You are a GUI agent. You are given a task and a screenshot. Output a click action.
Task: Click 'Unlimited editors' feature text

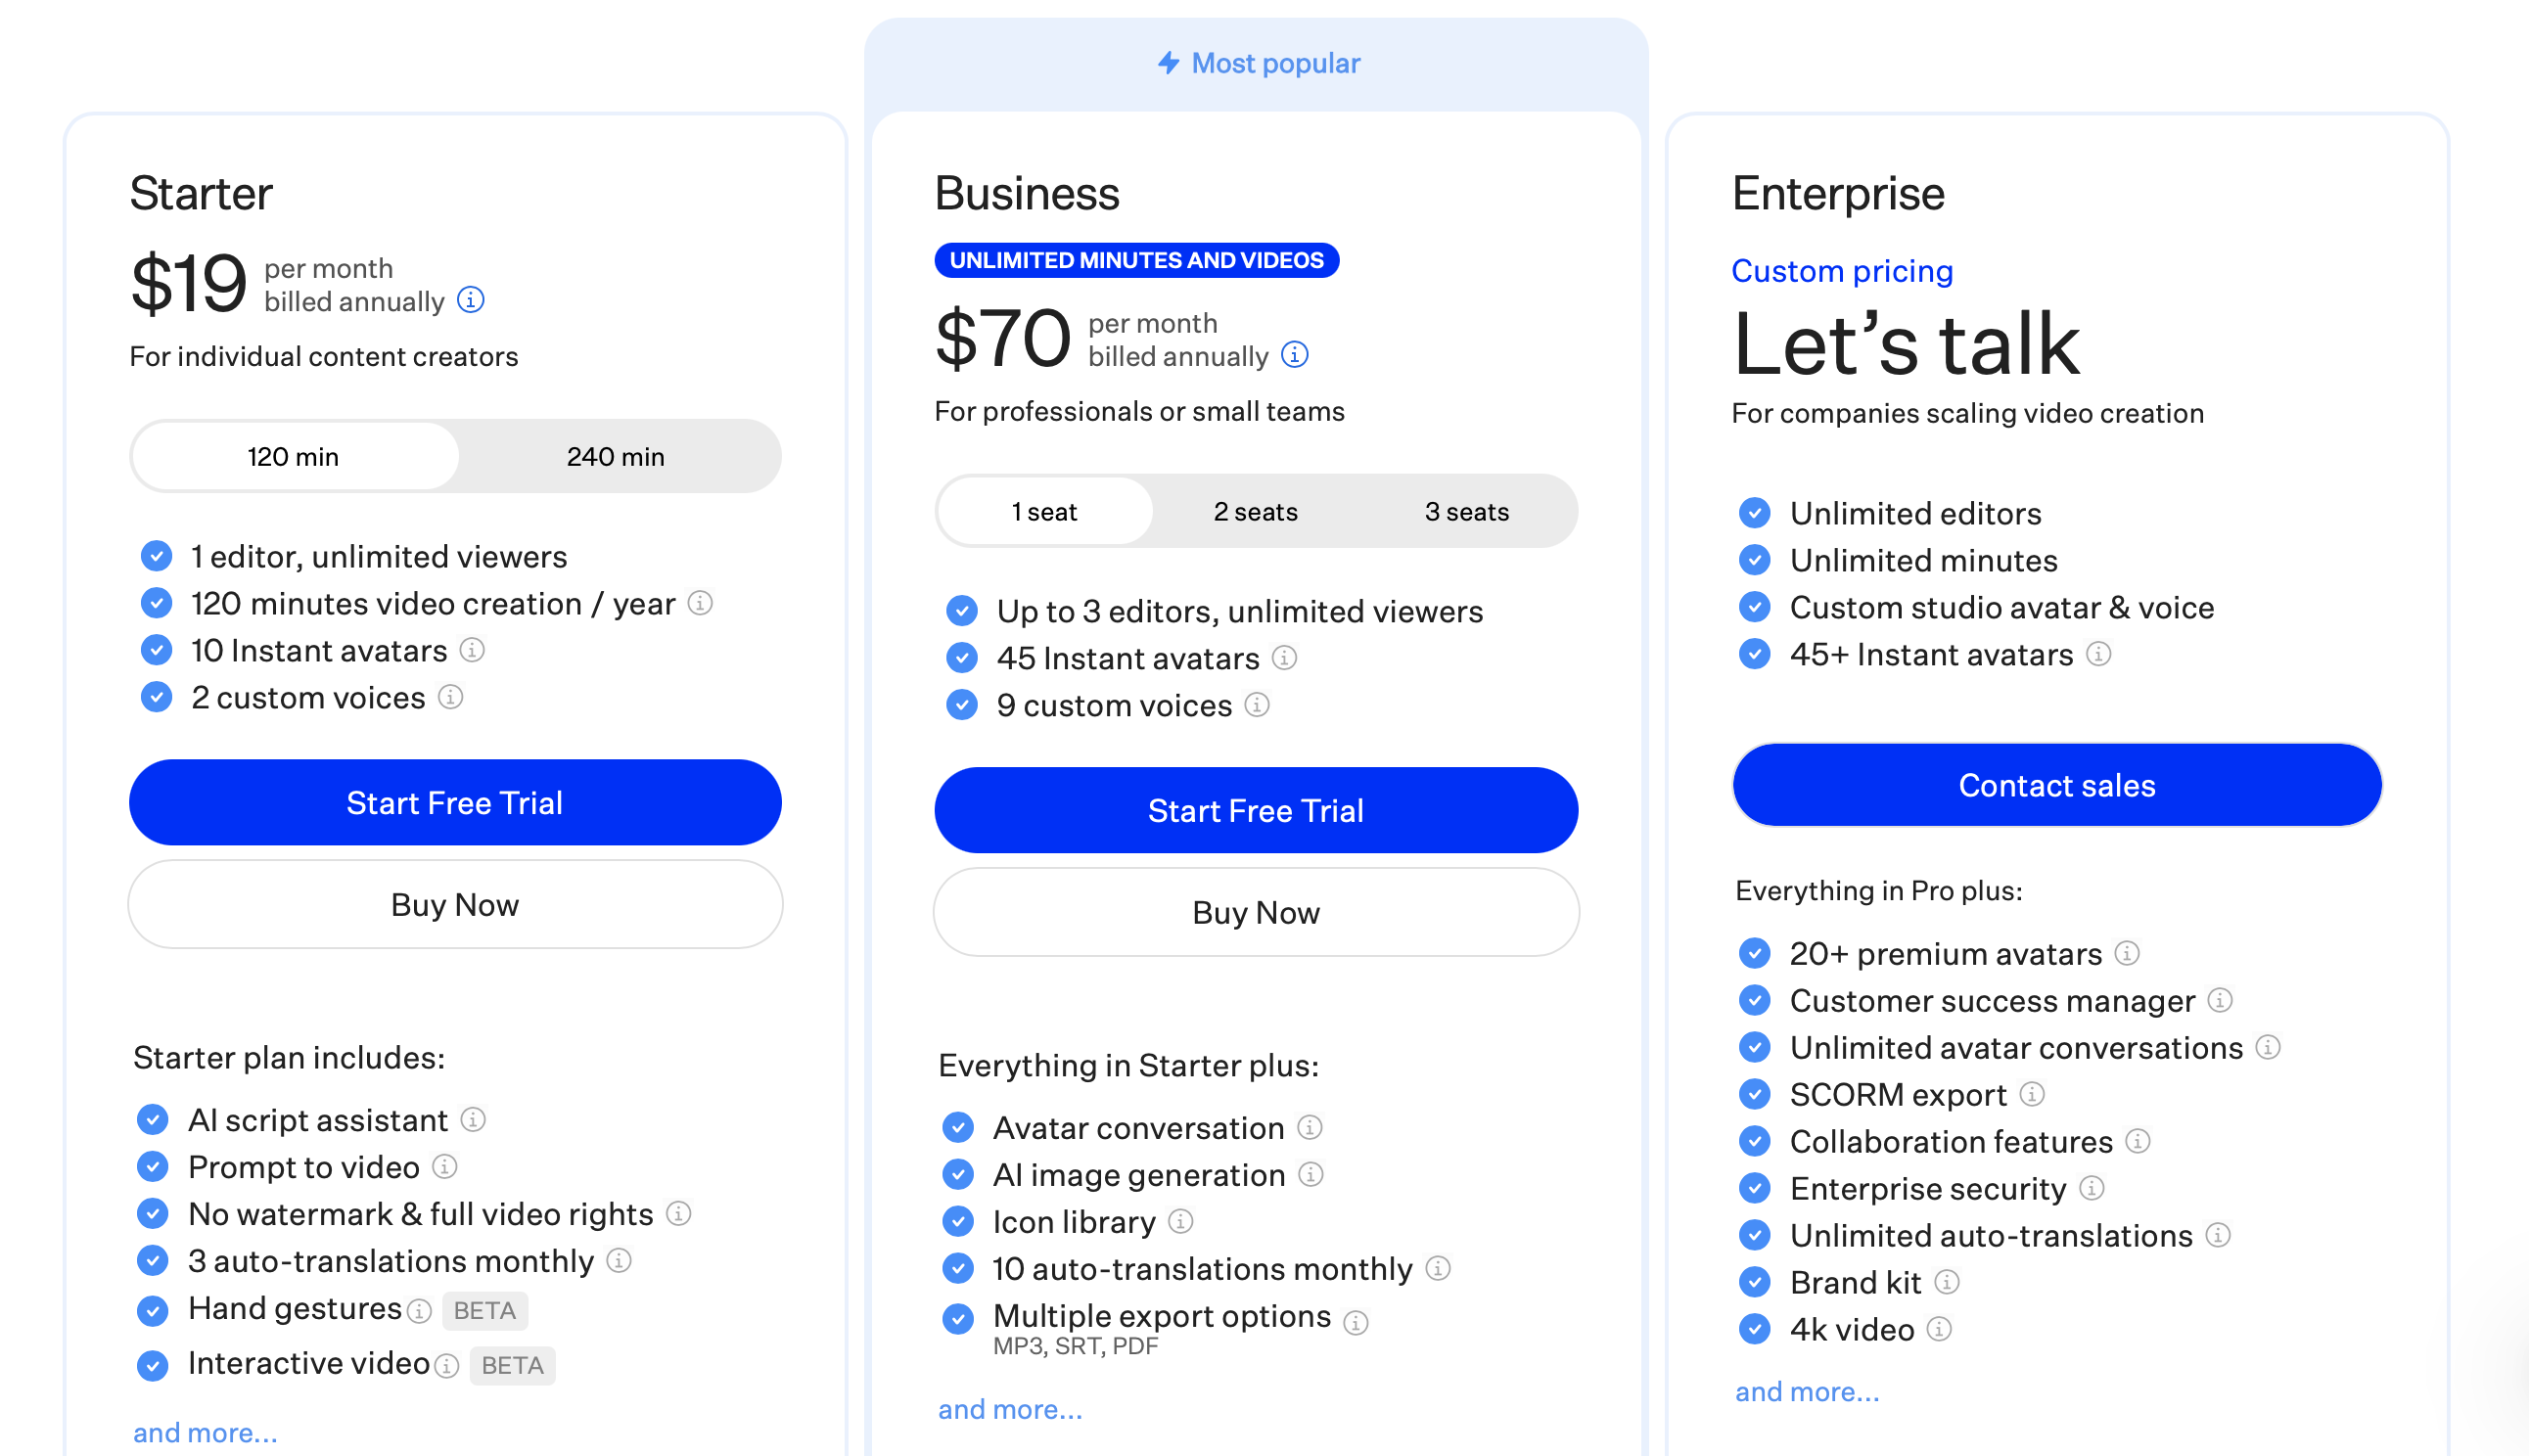(1916, 513)
